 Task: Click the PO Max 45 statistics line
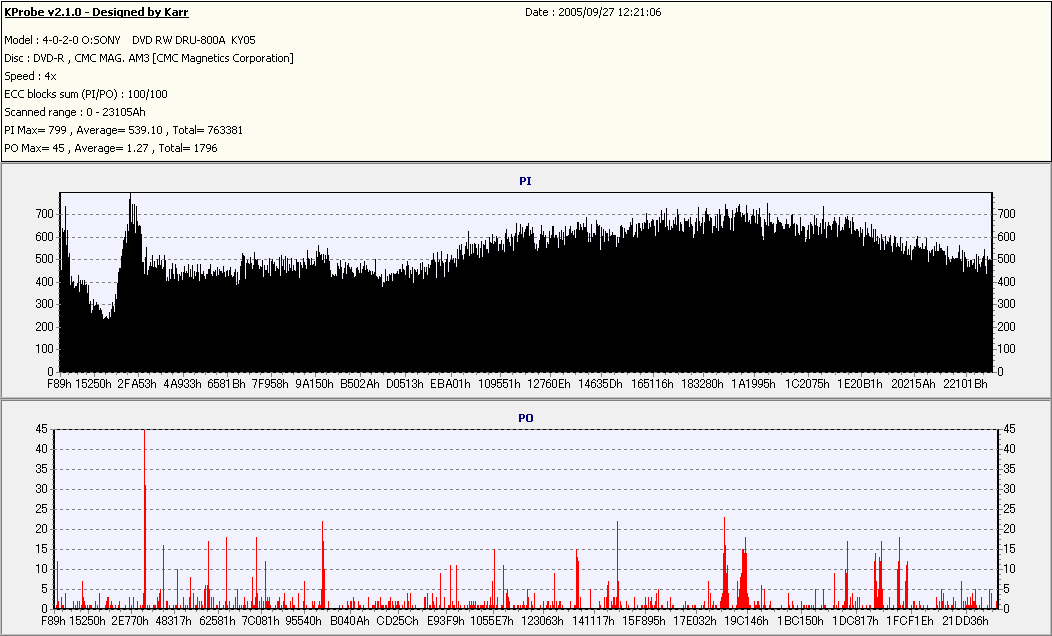coord(111,148)
